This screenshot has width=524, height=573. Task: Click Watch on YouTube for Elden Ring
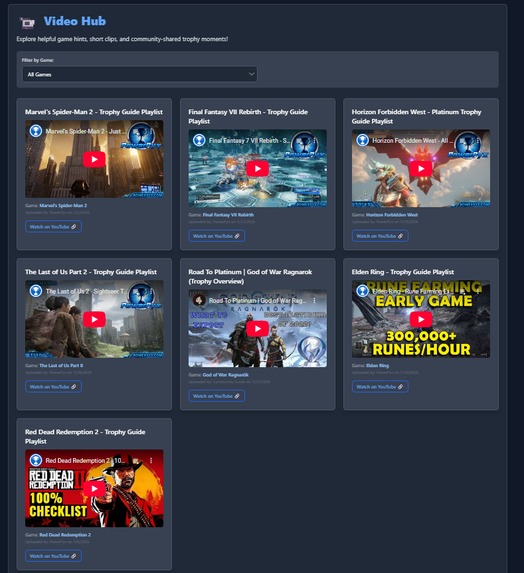[x=380, y=387]
